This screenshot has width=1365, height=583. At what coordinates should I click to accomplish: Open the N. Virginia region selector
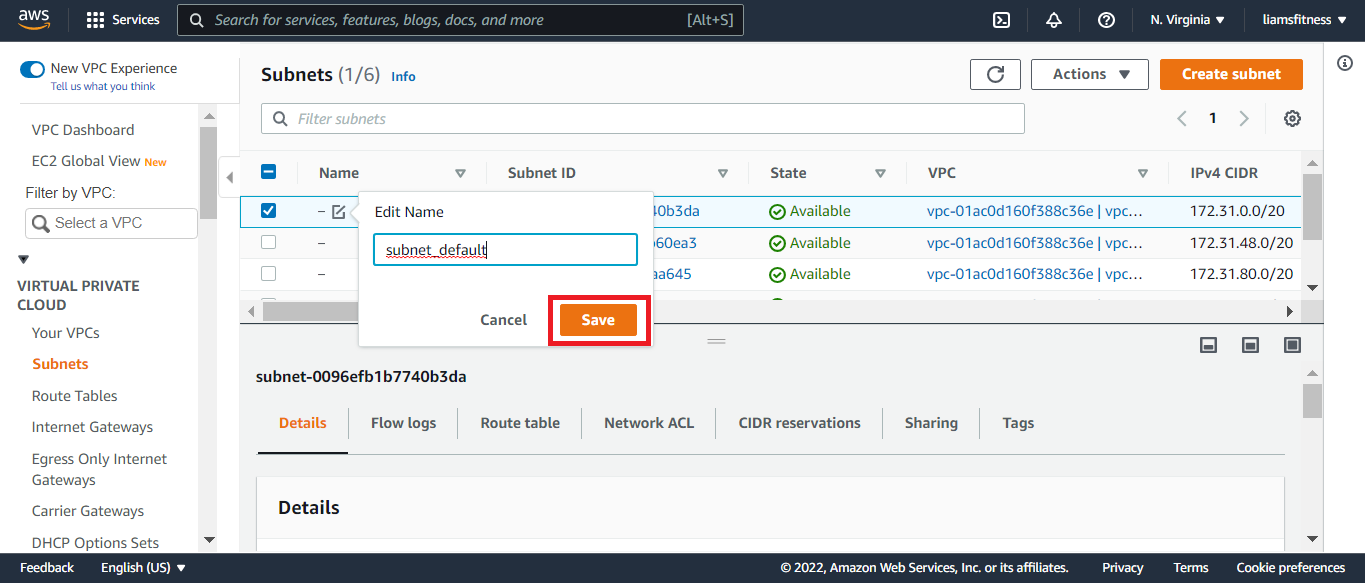click(1187, 20)
